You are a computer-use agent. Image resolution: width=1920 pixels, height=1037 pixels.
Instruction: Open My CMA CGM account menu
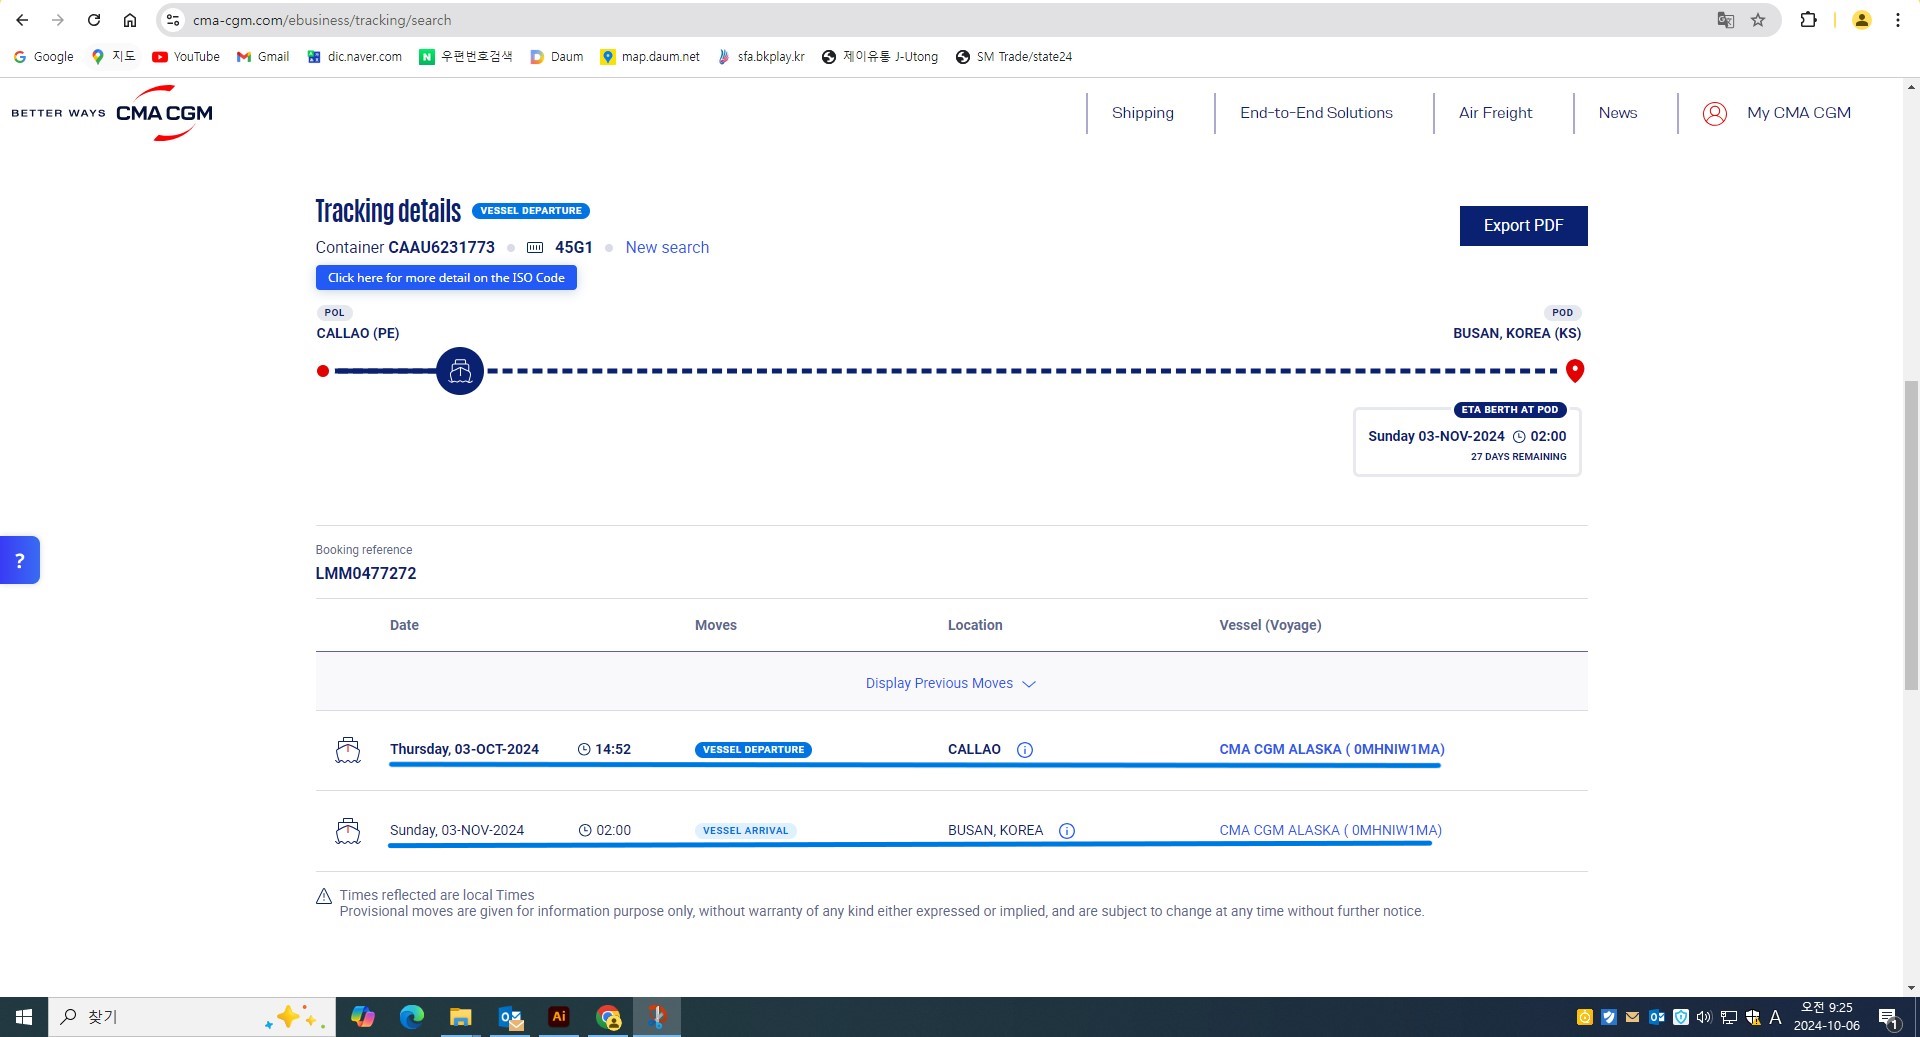tap(1798, 113)
